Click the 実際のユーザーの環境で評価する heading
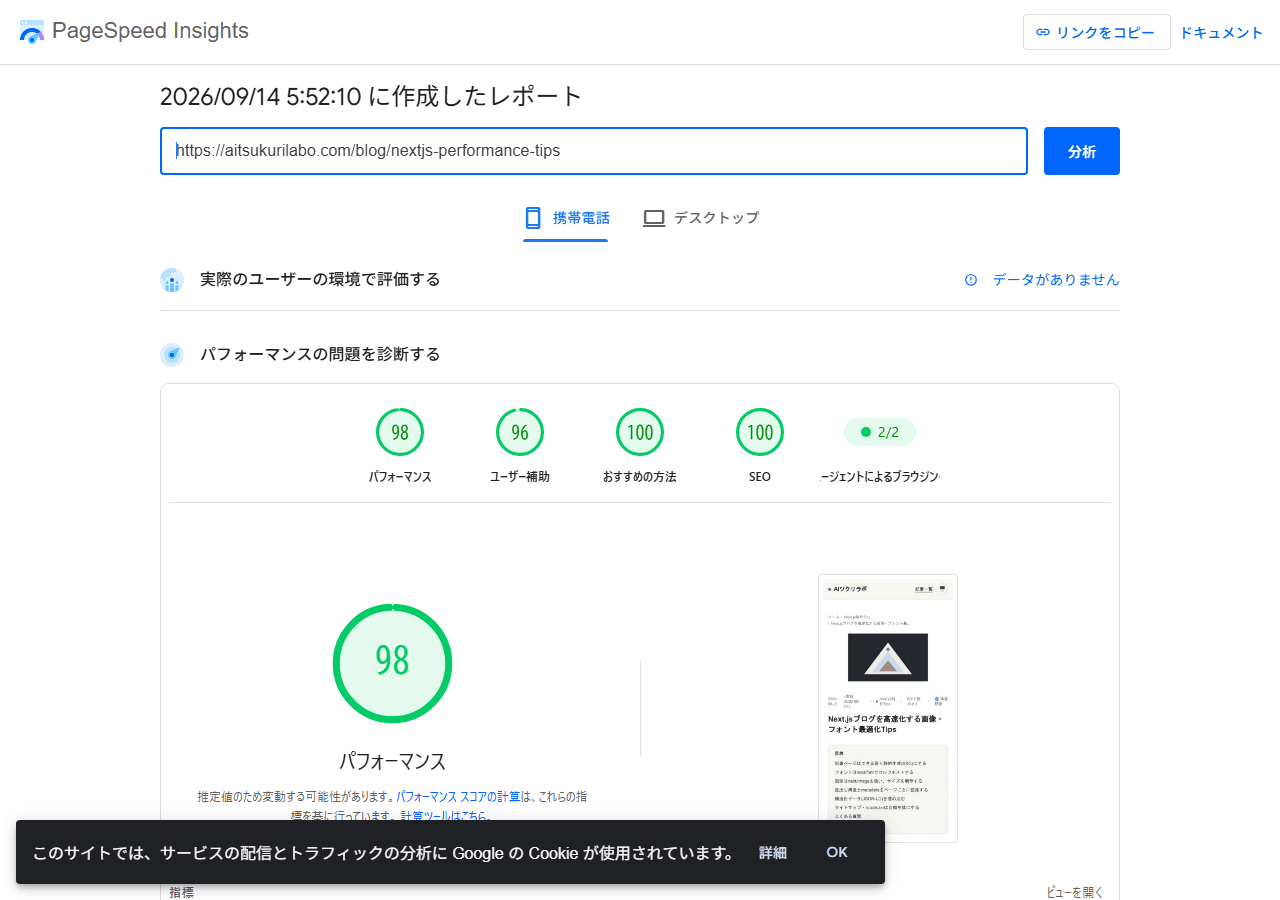 tap(320, 279)
